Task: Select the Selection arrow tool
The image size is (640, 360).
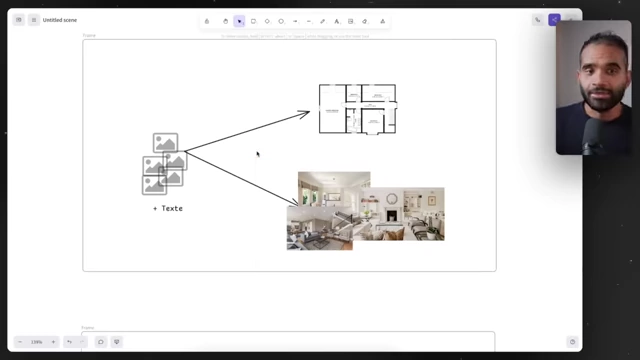Action: pos(239,21)
